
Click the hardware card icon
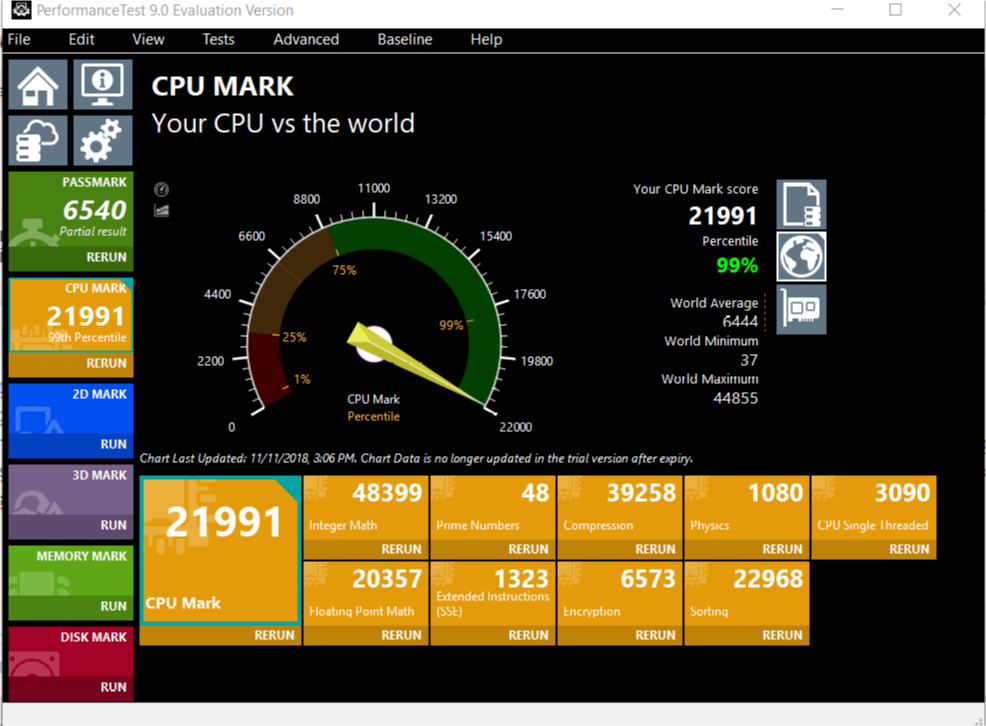click(801, 309)
